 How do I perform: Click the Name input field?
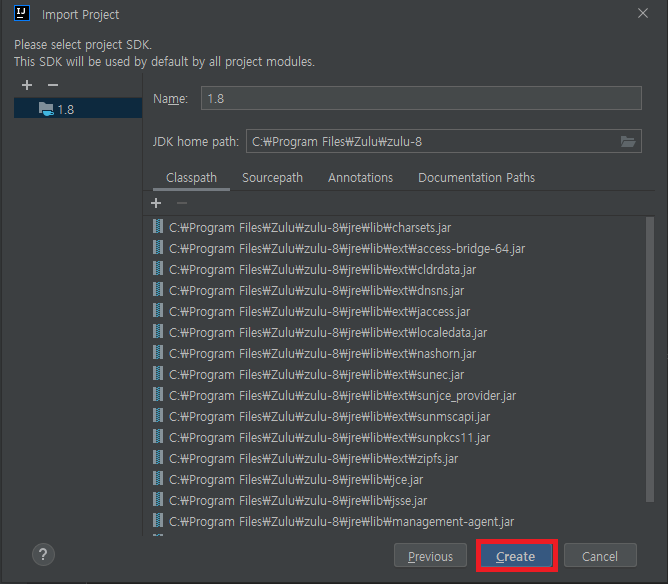pos(421,98)
